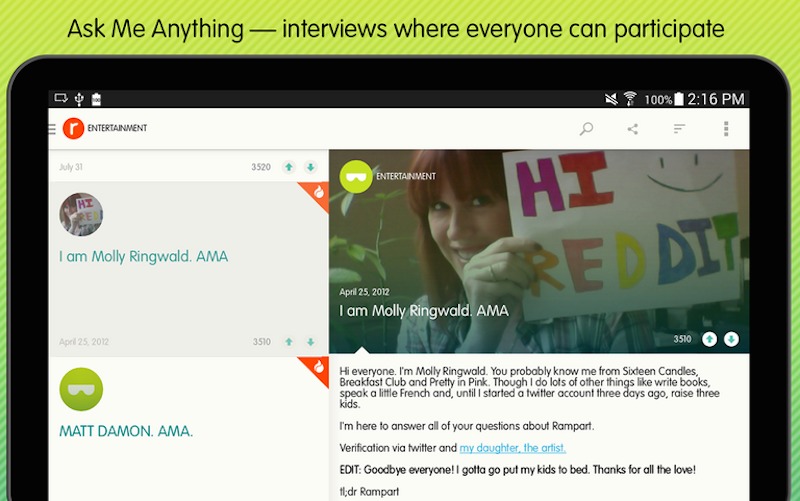The width and height of the screenshot is (800, 501).
Task: Open the hamburger navigation menu
Action: (x=52, y=129)
